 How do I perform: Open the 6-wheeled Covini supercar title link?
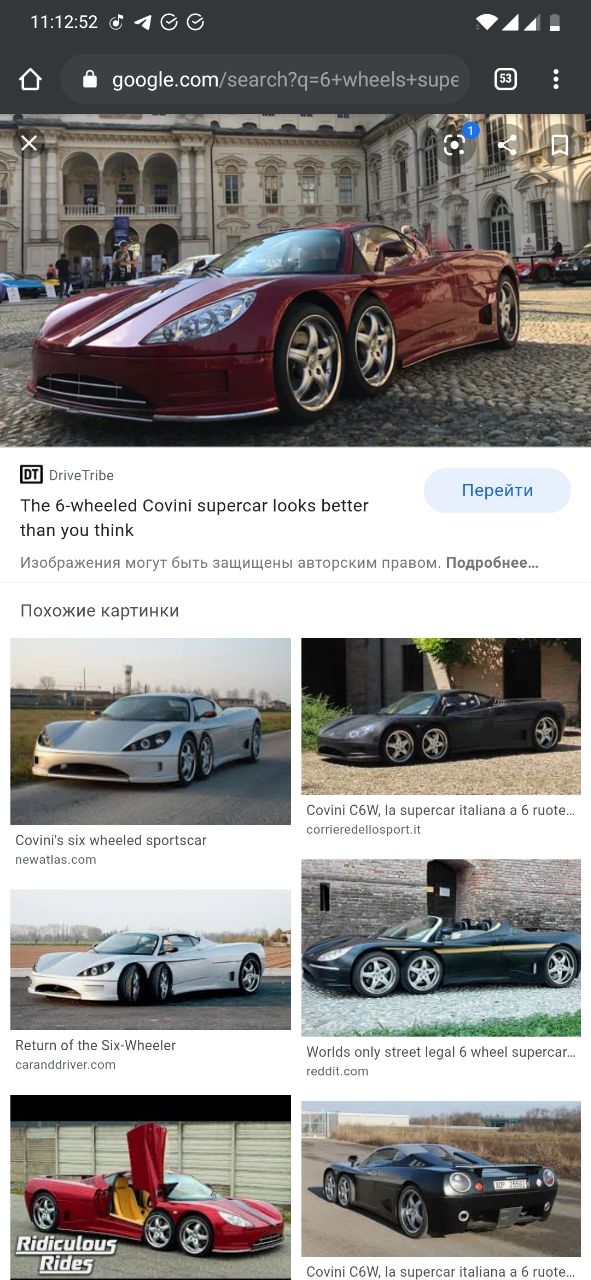click(x=194, y=518)
